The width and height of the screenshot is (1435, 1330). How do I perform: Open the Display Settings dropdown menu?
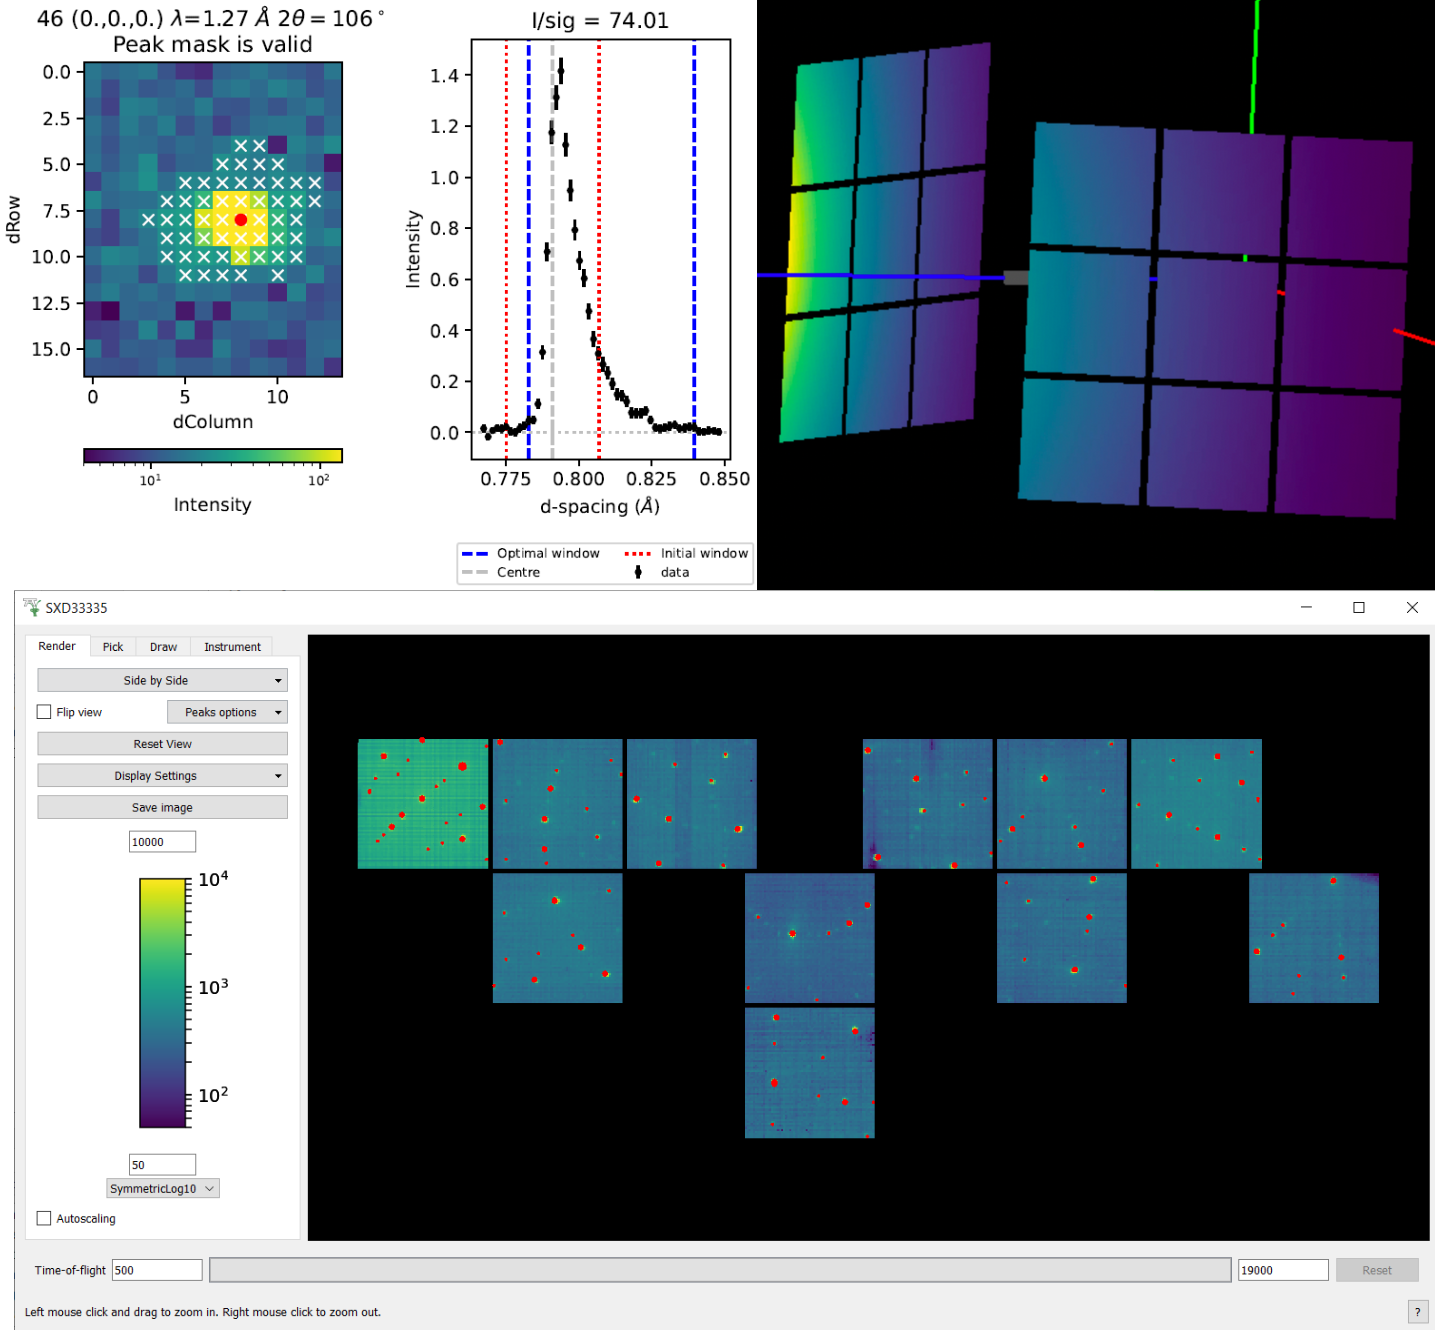(162, 776)
